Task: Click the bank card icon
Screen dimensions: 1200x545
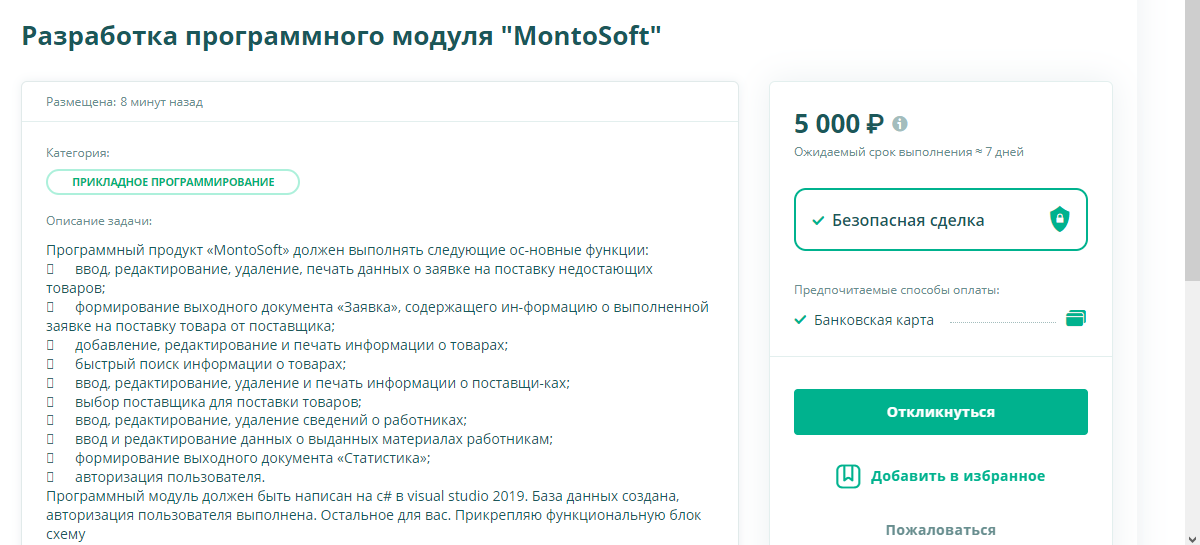Action: [x=1076, y=319]
